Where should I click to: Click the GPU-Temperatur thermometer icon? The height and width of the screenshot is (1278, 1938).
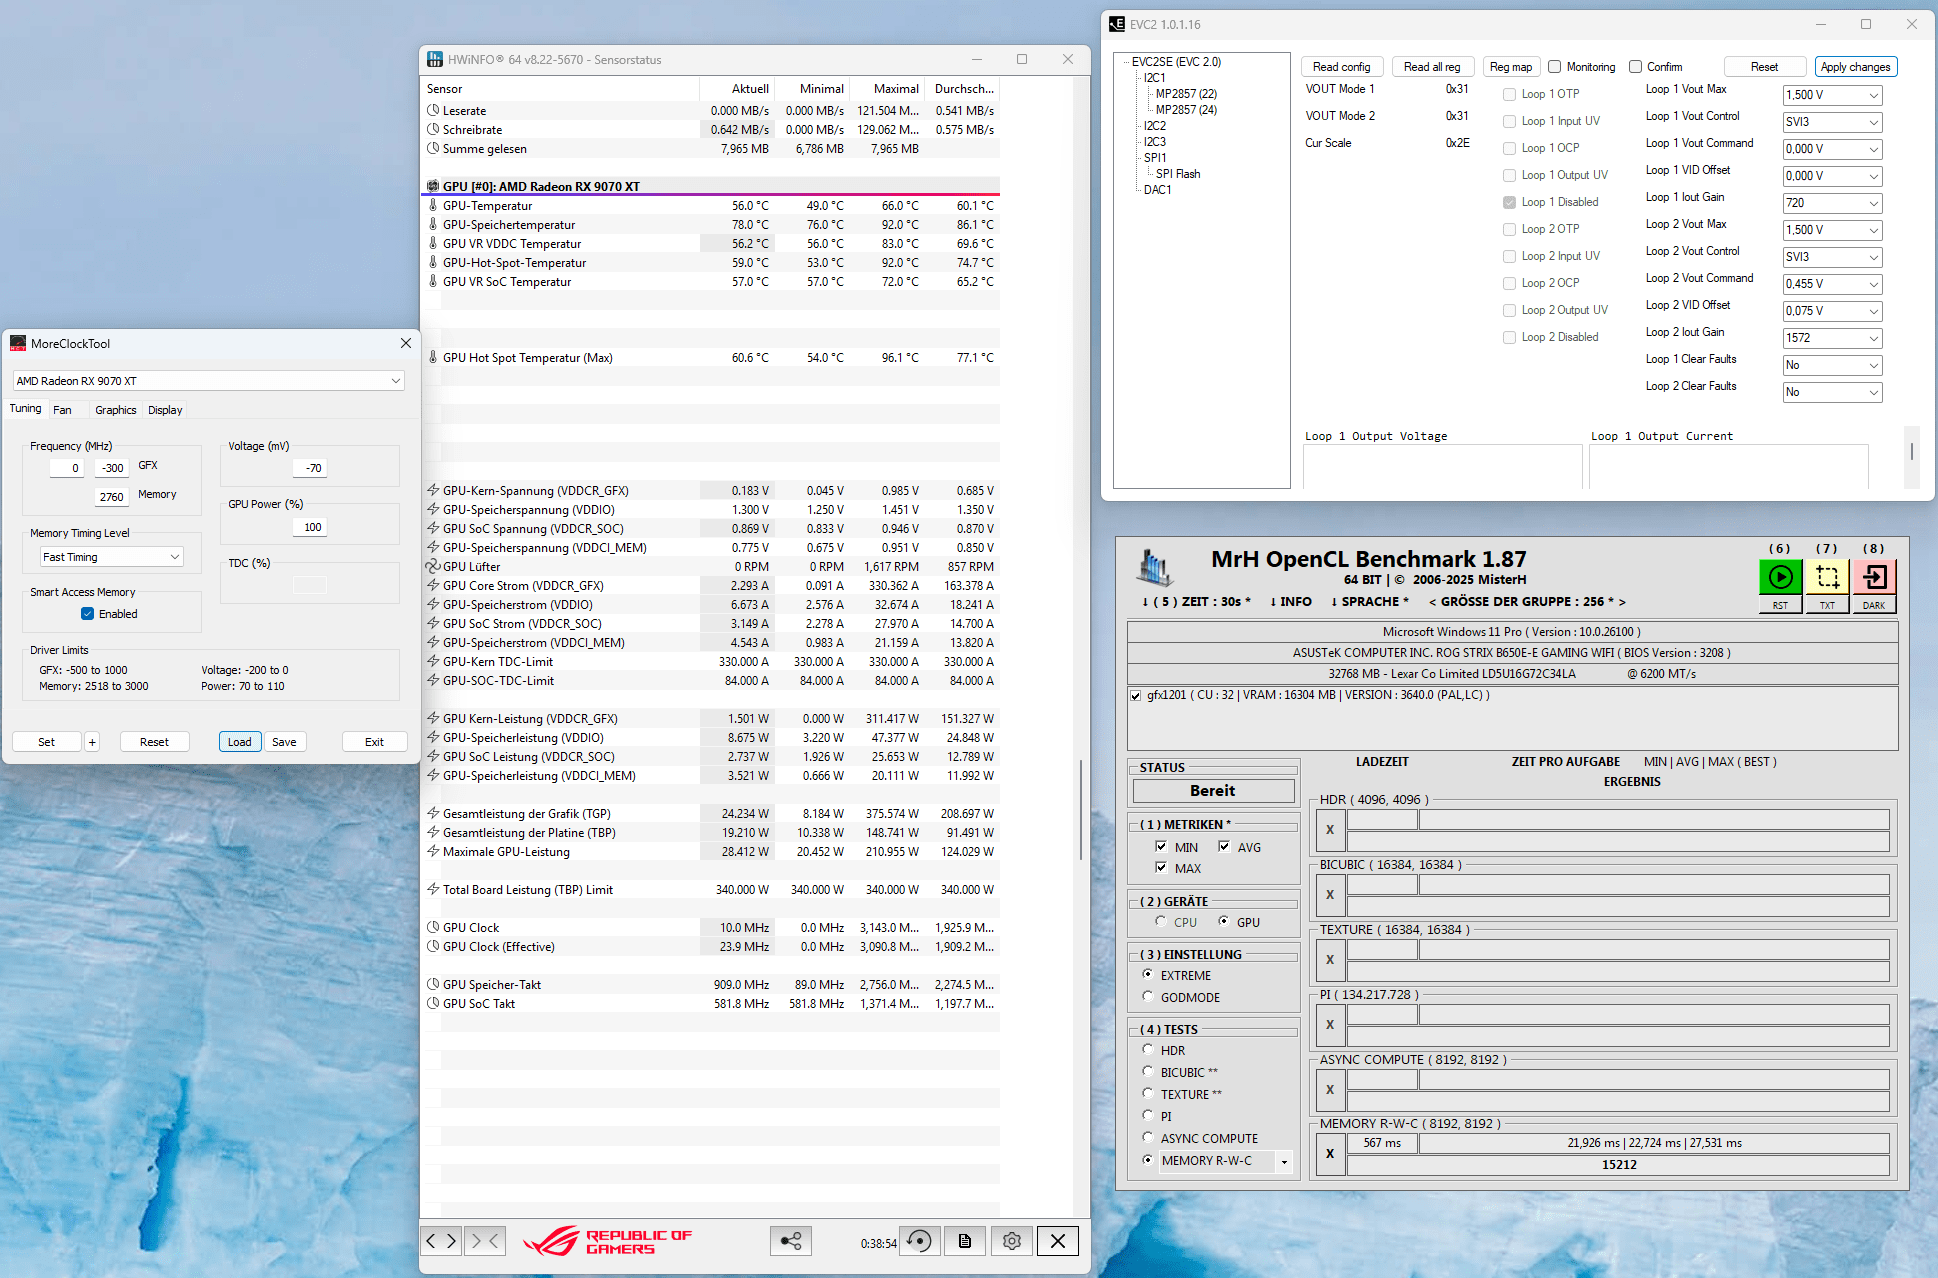point(433,206)
